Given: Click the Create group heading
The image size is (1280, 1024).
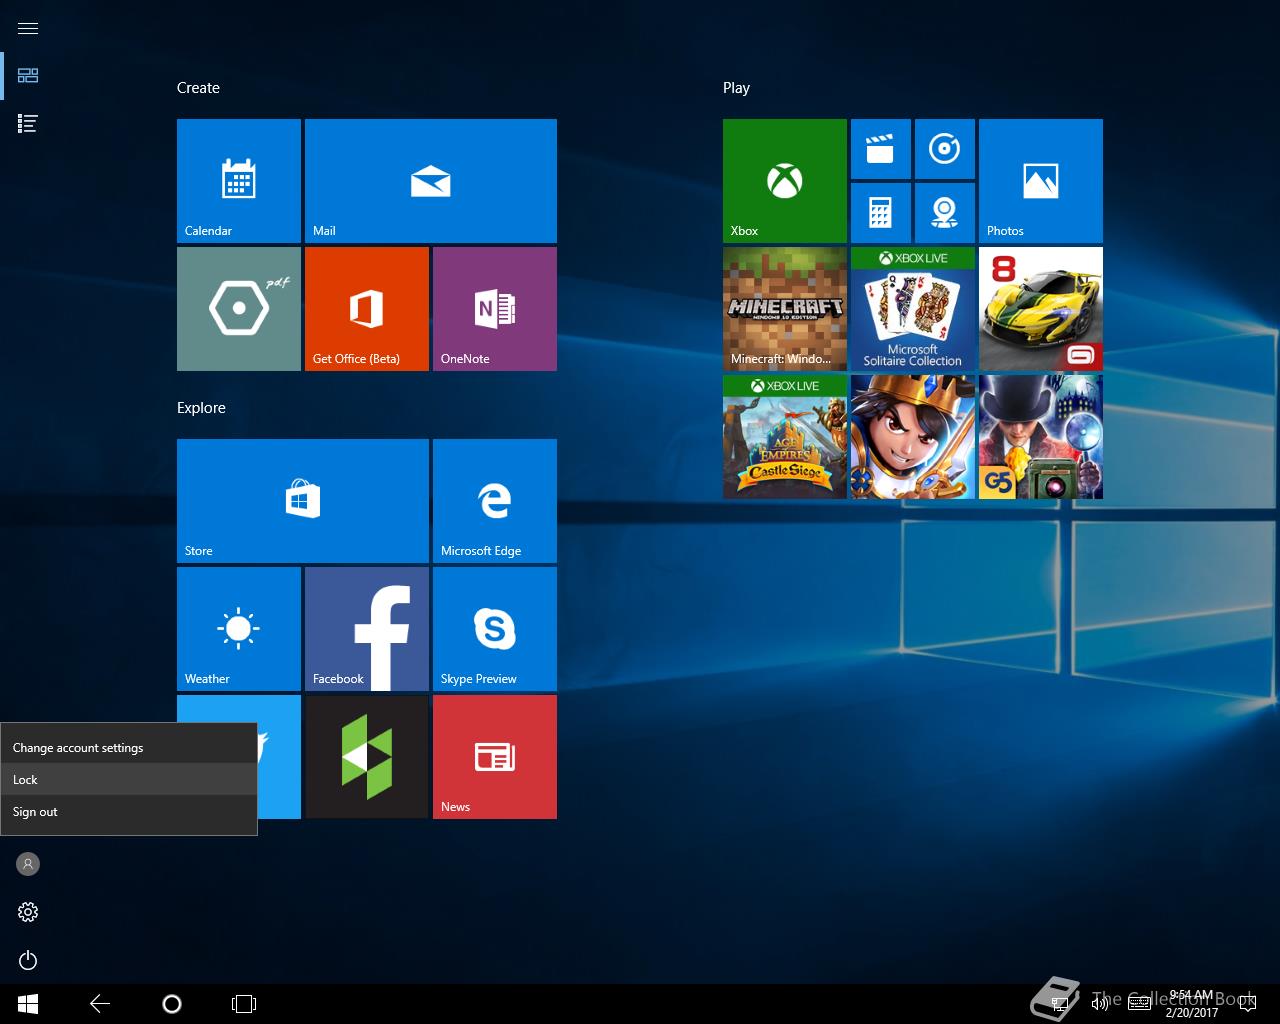Looking at the screenshot, I should [x=198, y=88].
